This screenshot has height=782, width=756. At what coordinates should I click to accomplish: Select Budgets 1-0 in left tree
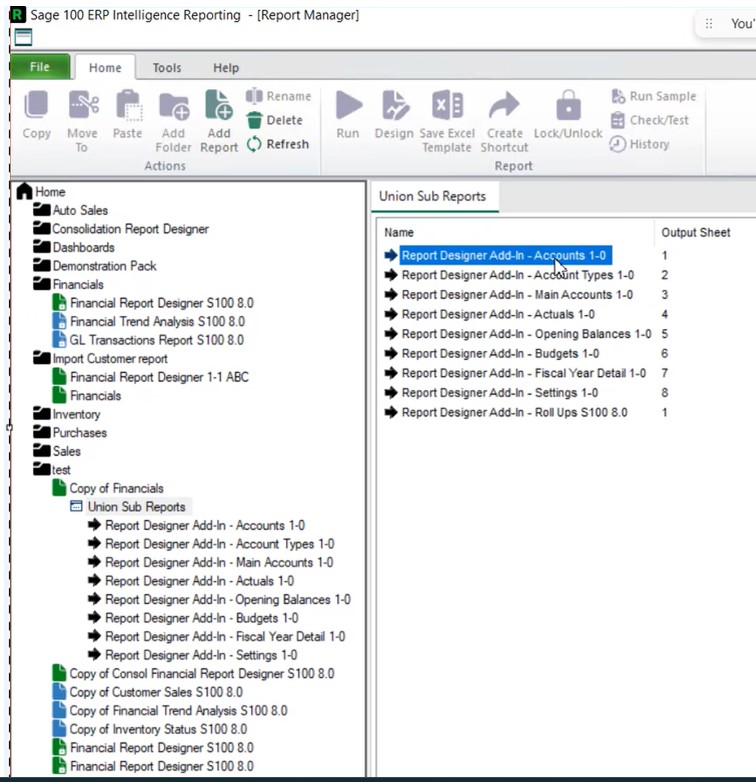click(x=201, y=617)
